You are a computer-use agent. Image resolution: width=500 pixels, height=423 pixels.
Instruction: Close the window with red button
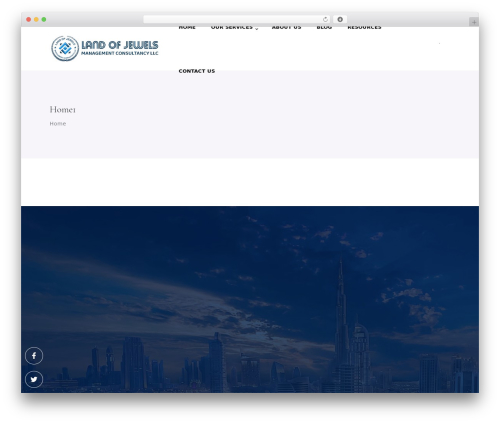(29, 19)
